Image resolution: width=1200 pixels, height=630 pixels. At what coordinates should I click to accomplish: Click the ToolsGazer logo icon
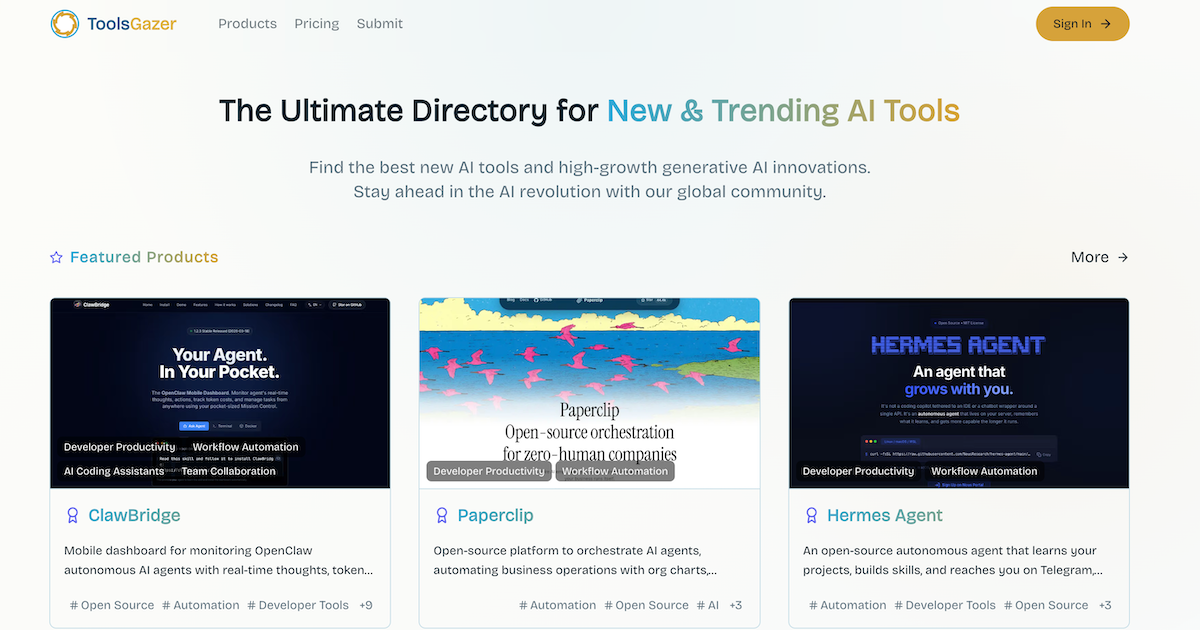(x=65, y=24)
